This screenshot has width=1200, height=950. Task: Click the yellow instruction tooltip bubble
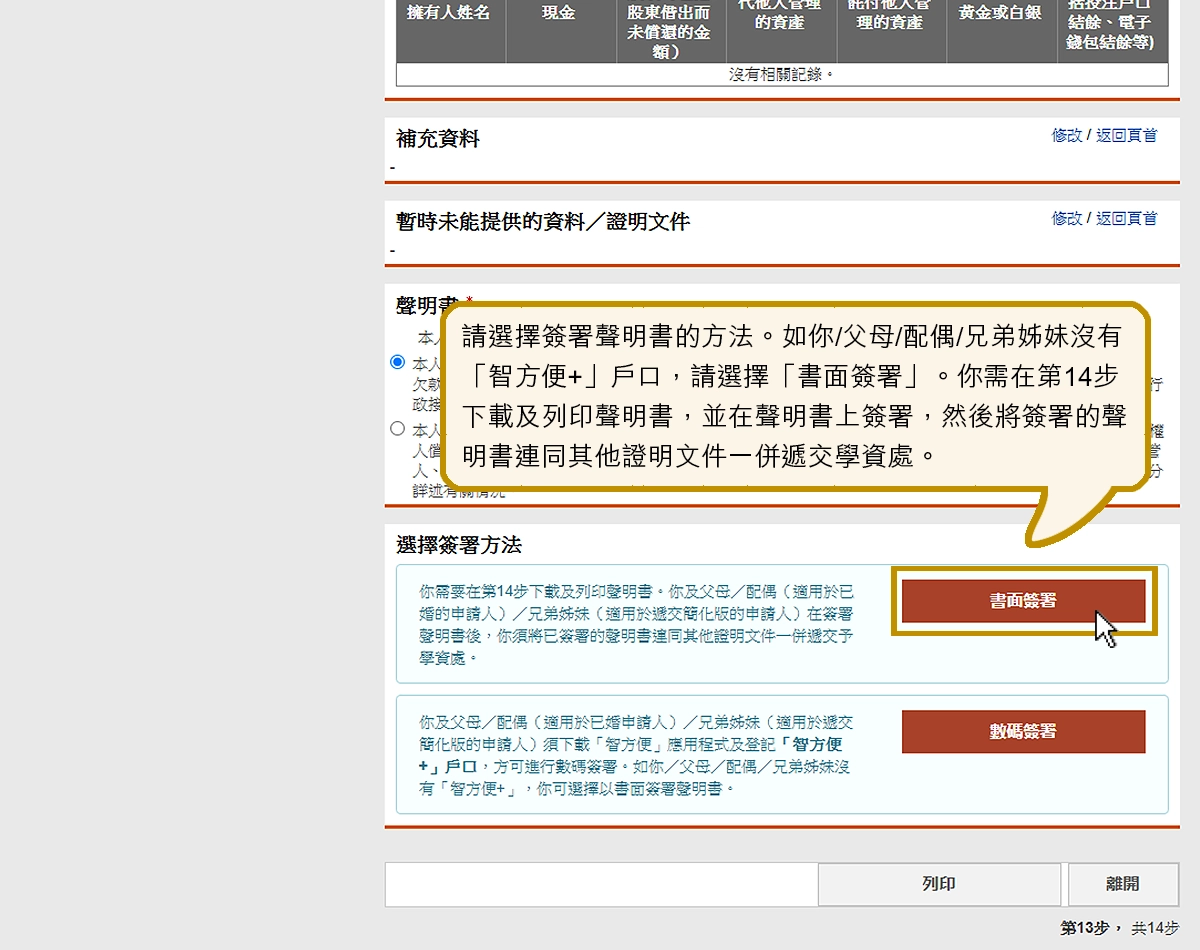pyautogui.click(x=795, y=395)
